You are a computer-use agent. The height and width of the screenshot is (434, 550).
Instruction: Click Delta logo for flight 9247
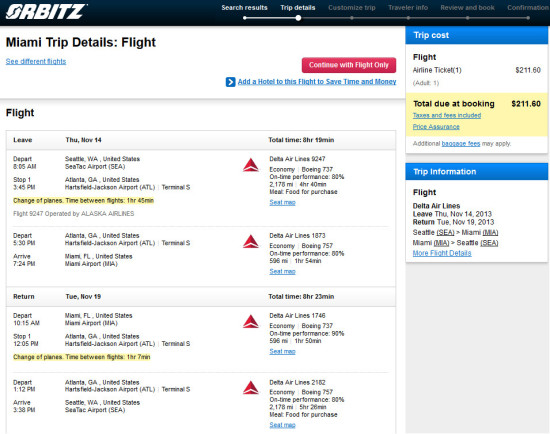click(251, 165)
